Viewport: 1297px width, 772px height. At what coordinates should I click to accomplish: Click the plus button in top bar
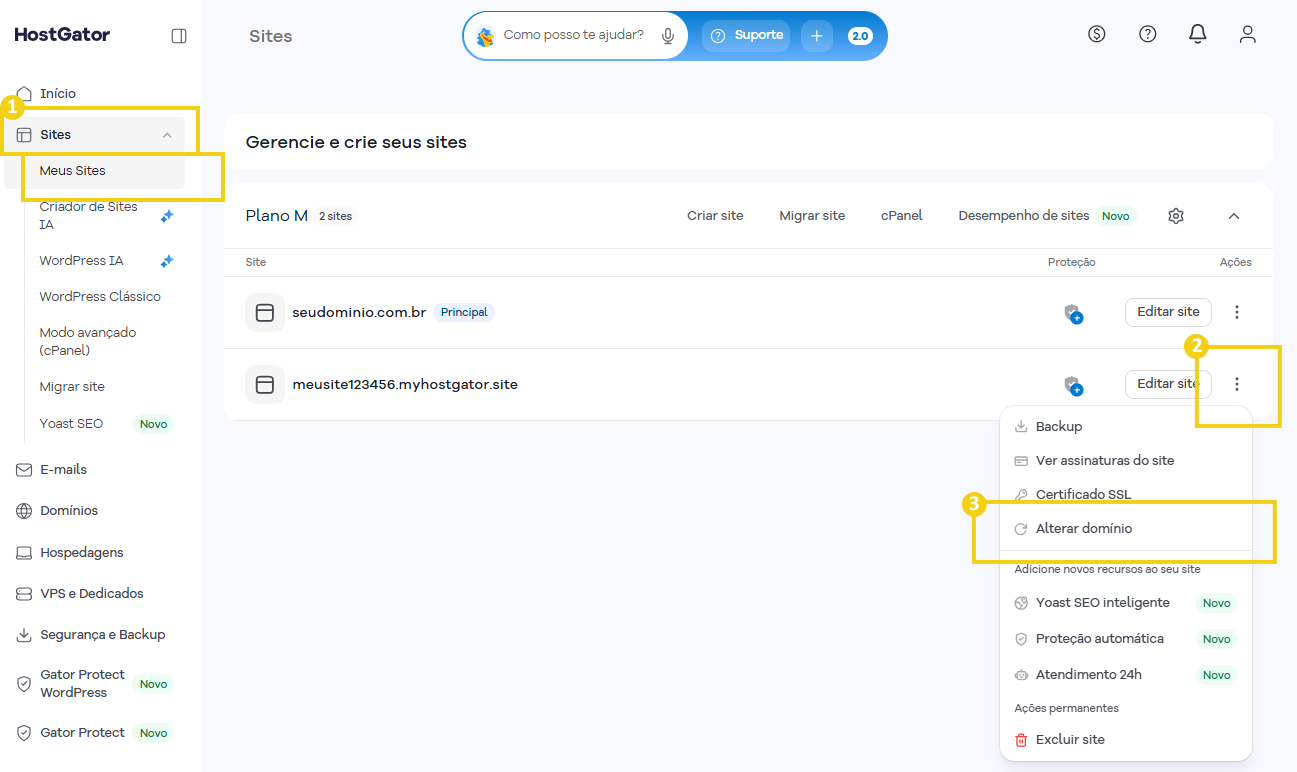pos(816,36)
